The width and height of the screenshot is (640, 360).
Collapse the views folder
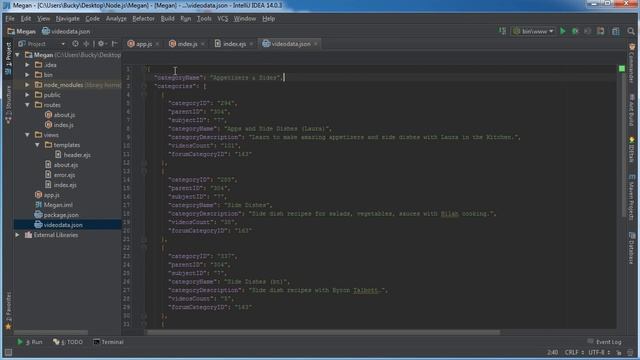[27, 135]
